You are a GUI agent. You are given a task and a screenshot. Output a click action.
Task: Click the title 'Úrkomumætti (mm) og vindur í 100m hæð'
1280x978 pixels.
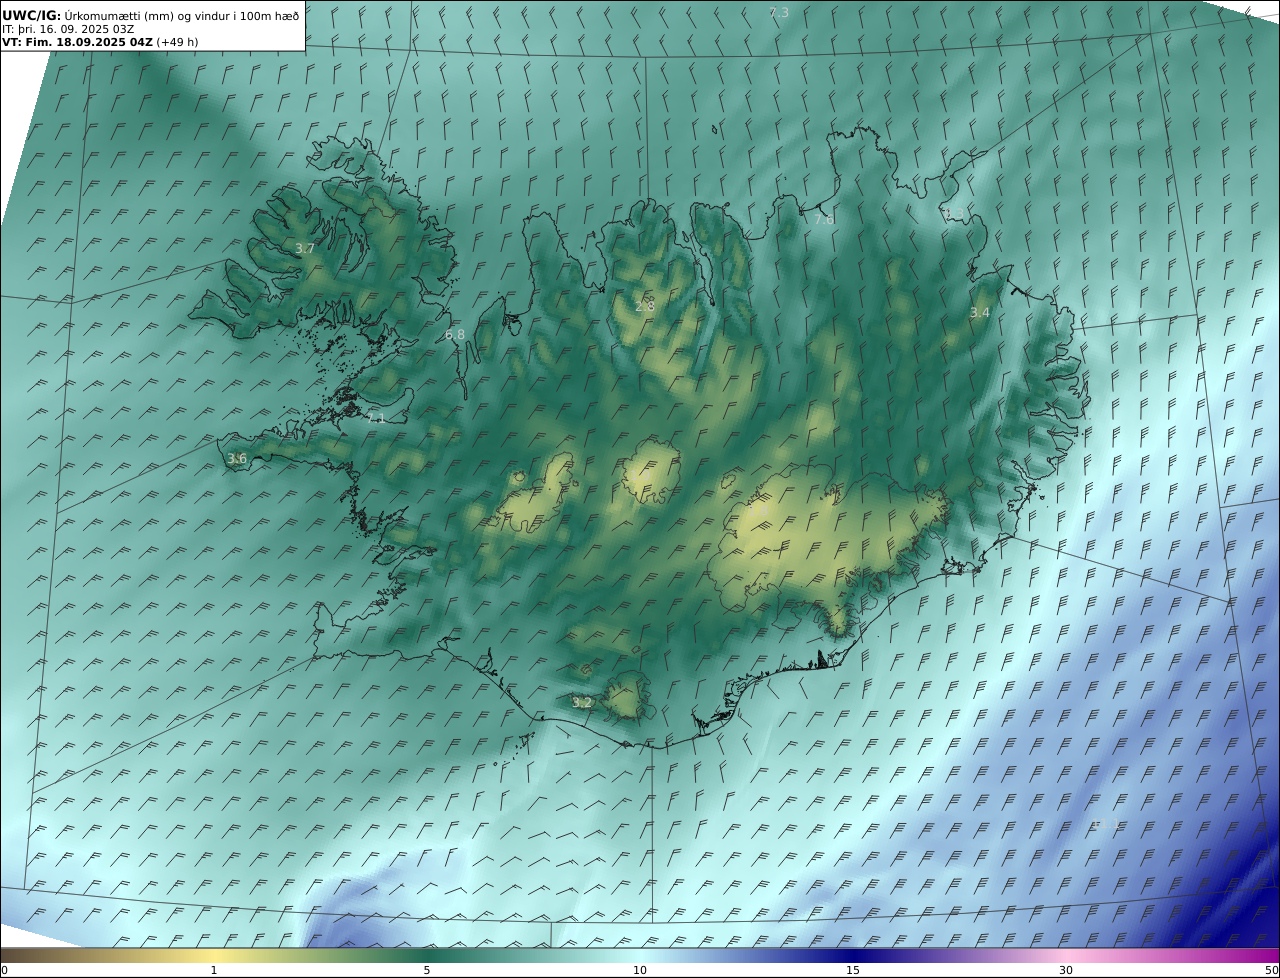(x=181, y=15)
